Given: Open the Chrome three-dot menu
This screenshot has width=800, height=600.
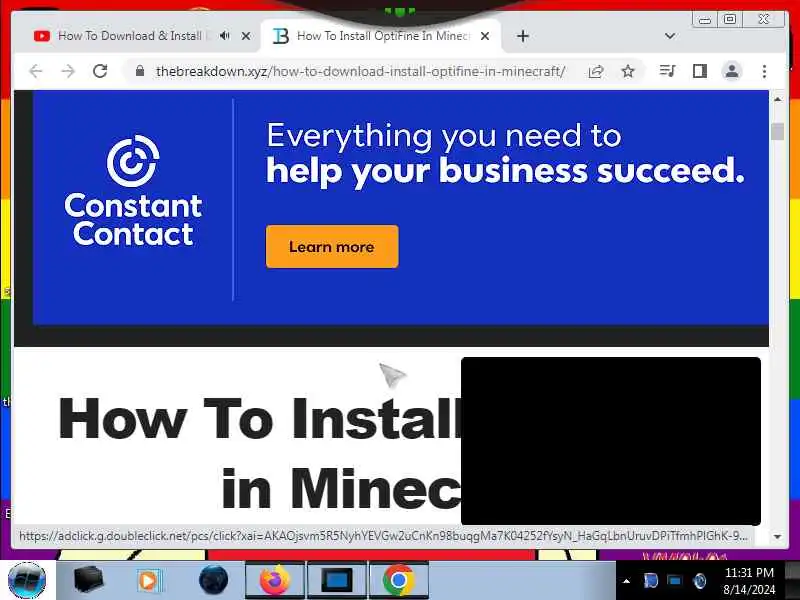Looking at the screenshot, I should pos(764,71).
